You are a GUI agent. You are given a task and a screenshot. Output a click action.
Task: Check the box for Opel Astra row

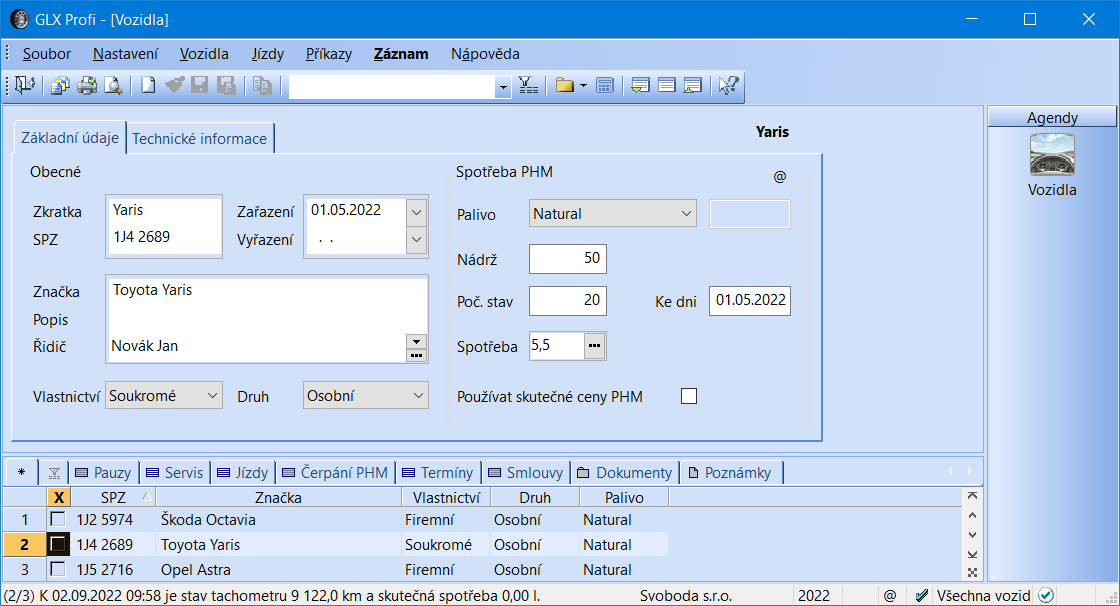tap(58, 570)
